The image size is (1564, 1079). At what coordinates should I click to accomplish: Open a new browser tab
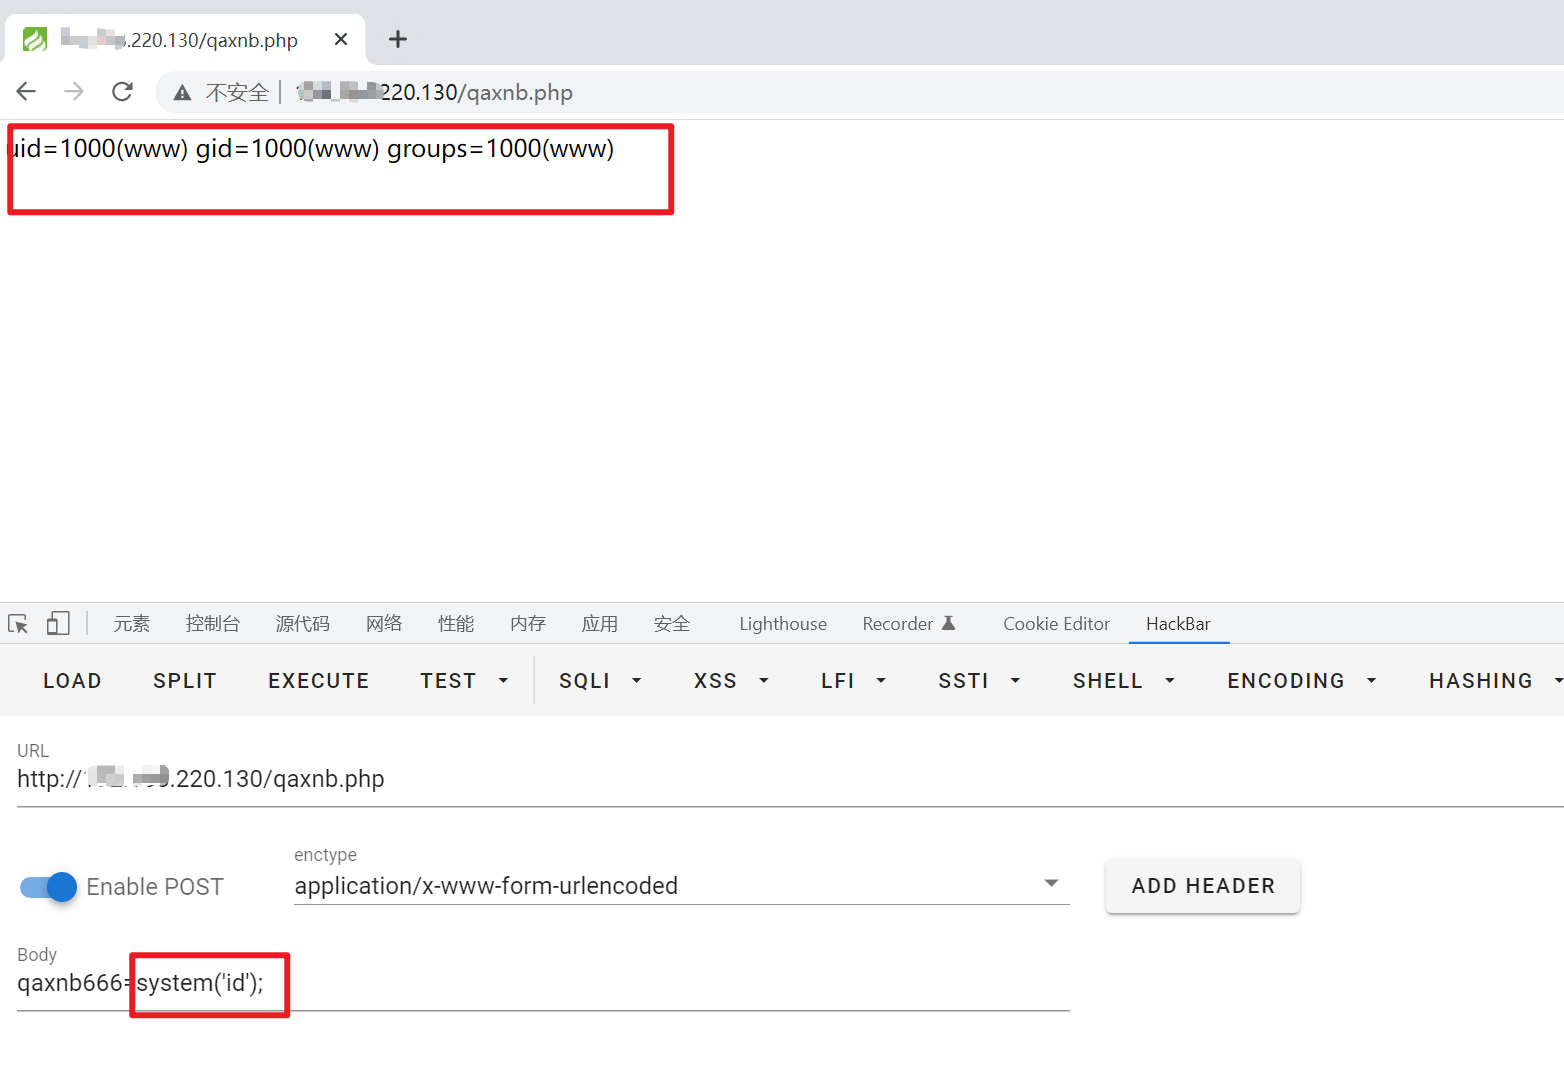pos(398,39)
